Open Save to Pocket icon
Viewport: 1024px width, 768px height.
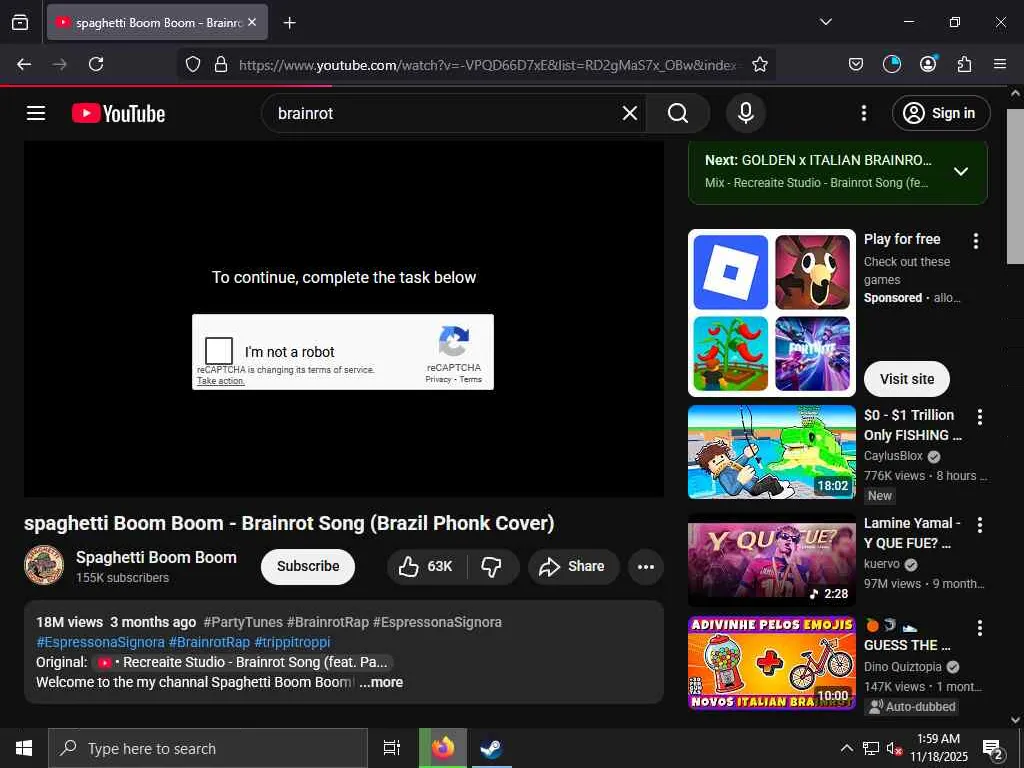coord(856,64)
